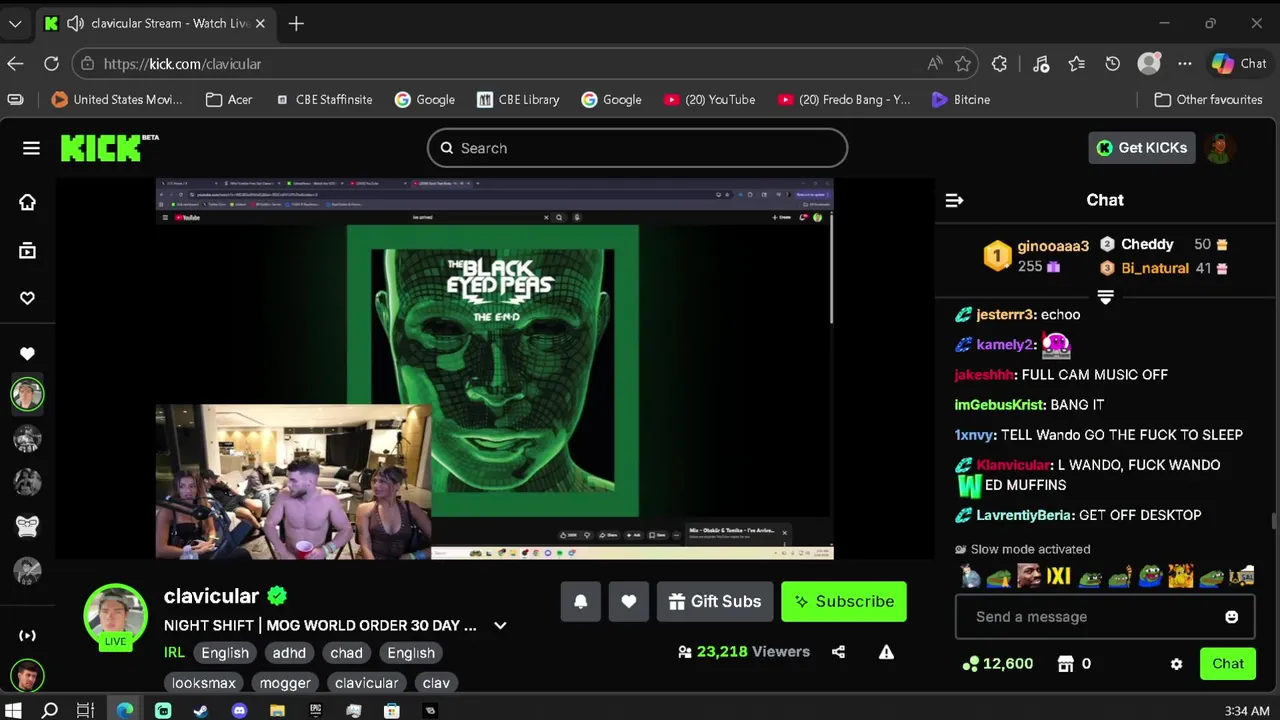Go back with browser back arrow

click(x=15, y=64)
